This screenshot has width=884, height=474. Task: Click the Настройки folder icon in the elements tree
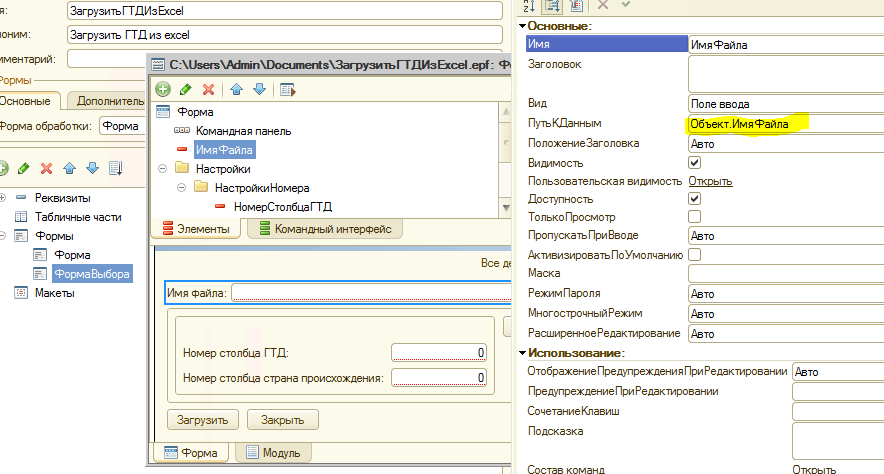(182, 168)
